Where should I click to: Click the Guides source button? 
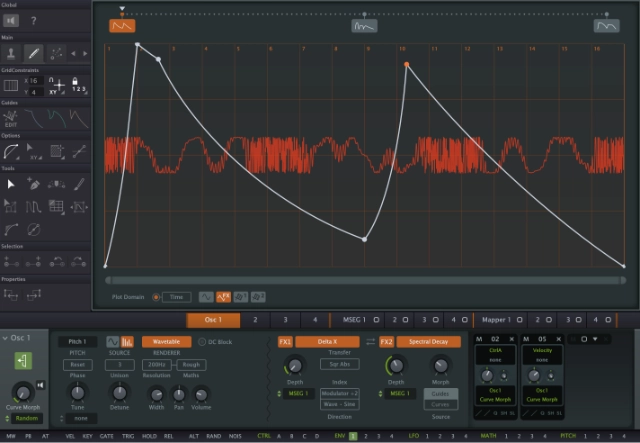click(441, 393)
